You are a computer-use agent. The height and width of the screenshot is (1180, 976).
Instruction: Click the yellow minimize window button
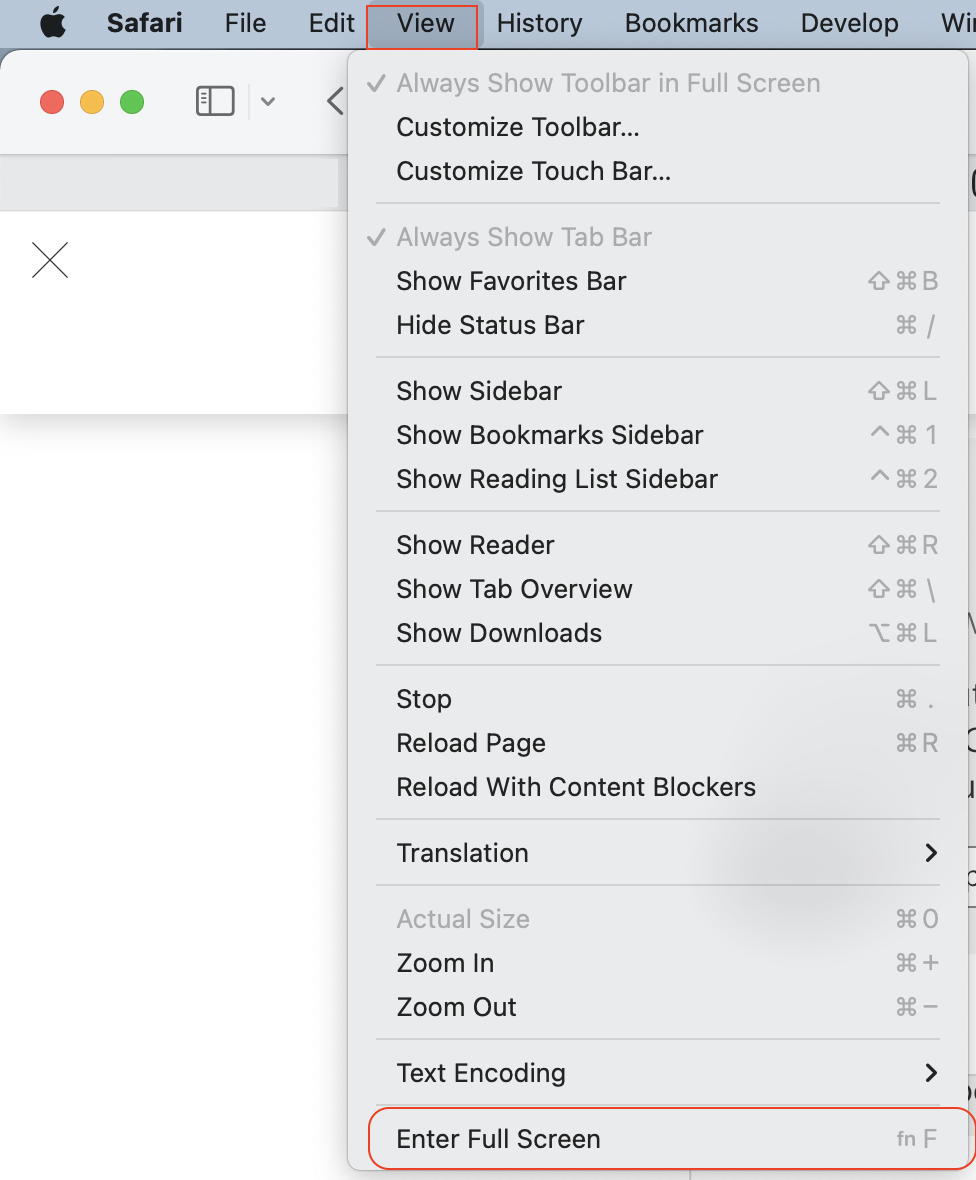[92, 102]
